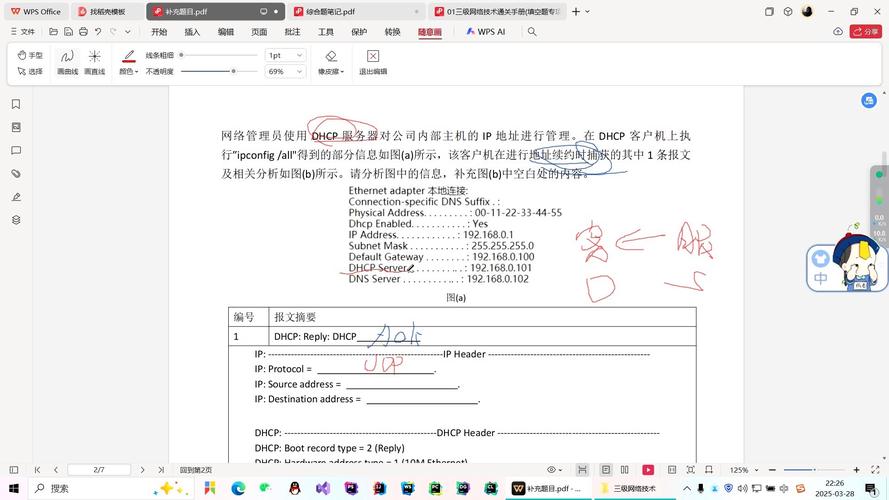Click the fullscreen icon in status bar
This screenshot has width=889, height=500.
[x=875, y=470]
